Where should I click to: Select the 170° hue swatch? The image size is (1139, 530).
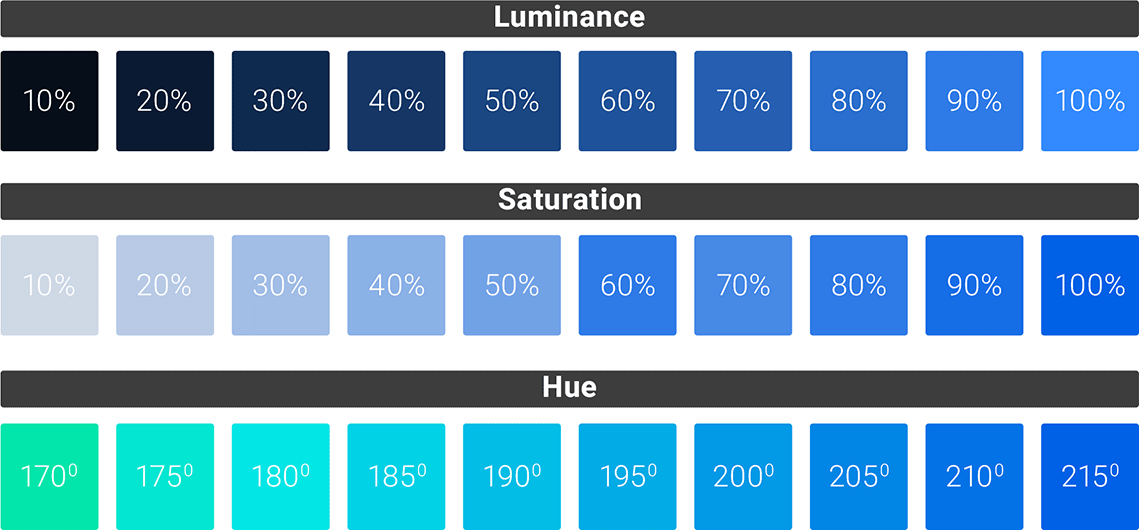coord(49,476)
